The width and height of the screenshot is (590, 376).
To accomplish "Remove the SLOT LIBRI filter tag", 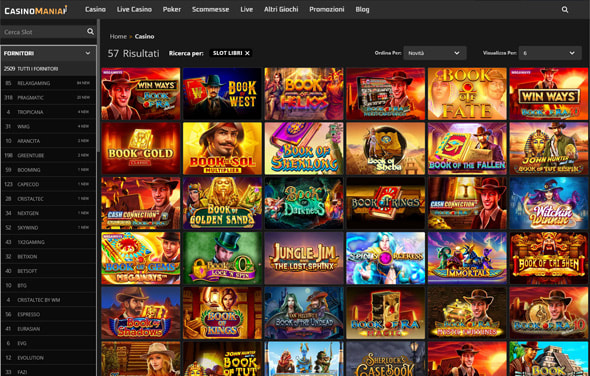I will [247, 53].
